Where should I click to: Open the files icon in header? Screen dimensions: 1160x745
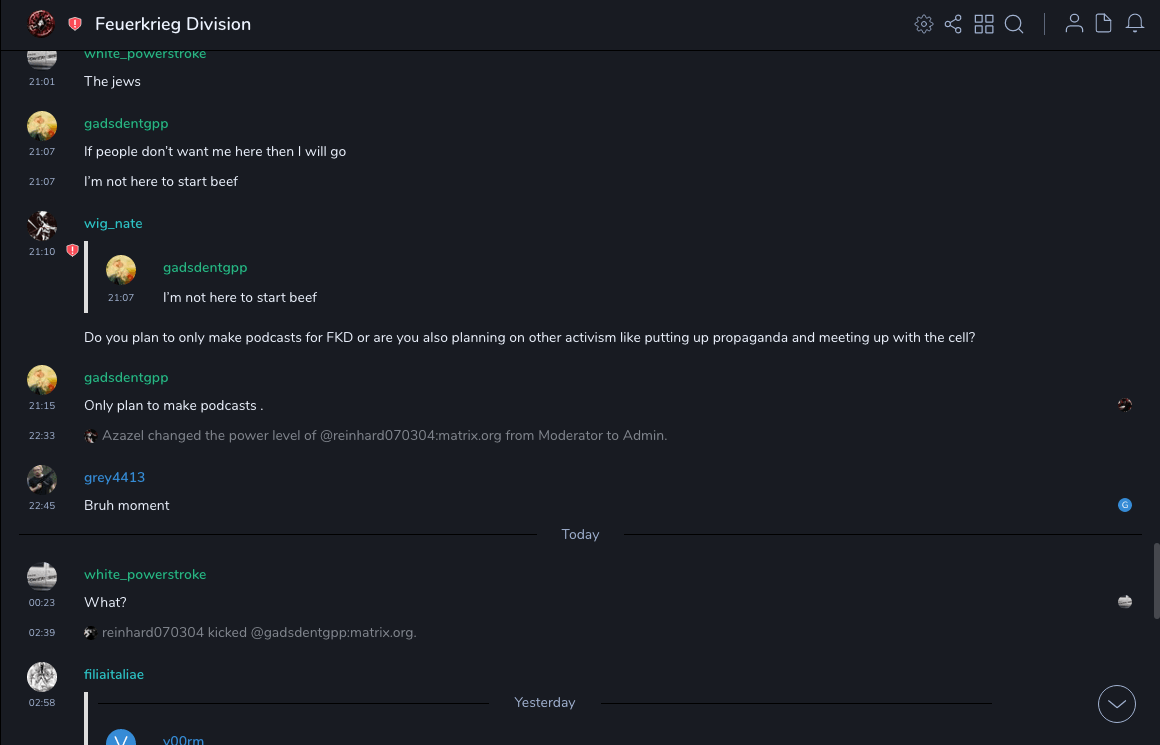1104,24
